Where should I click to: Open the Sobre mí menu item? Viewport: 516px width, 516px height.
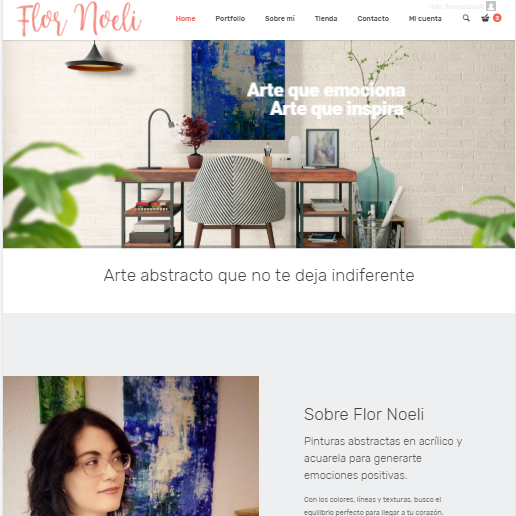tap(280, 19)
